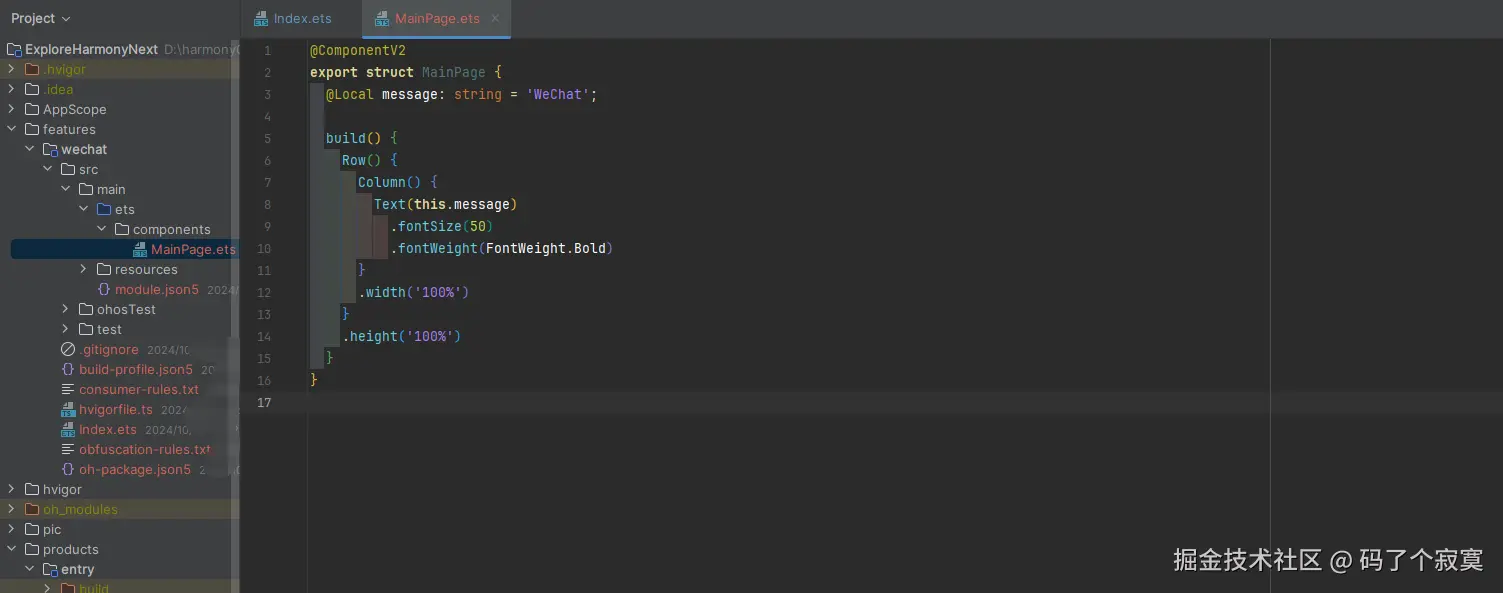
Task: Open consumer-rules.txt file
Action: [x=139, y=389]
